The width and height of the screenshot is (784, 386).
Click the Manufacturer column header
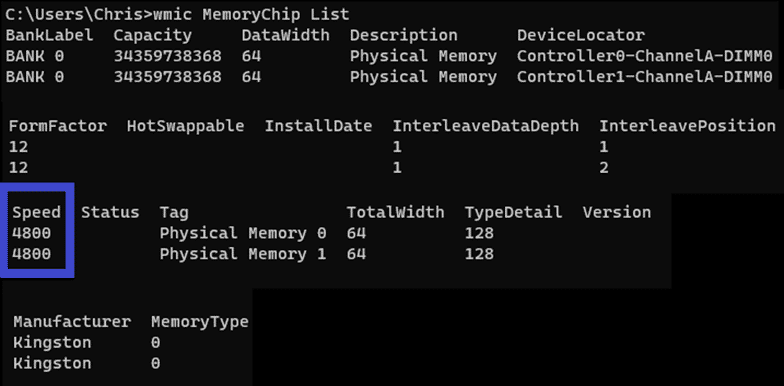click(72, 322)
